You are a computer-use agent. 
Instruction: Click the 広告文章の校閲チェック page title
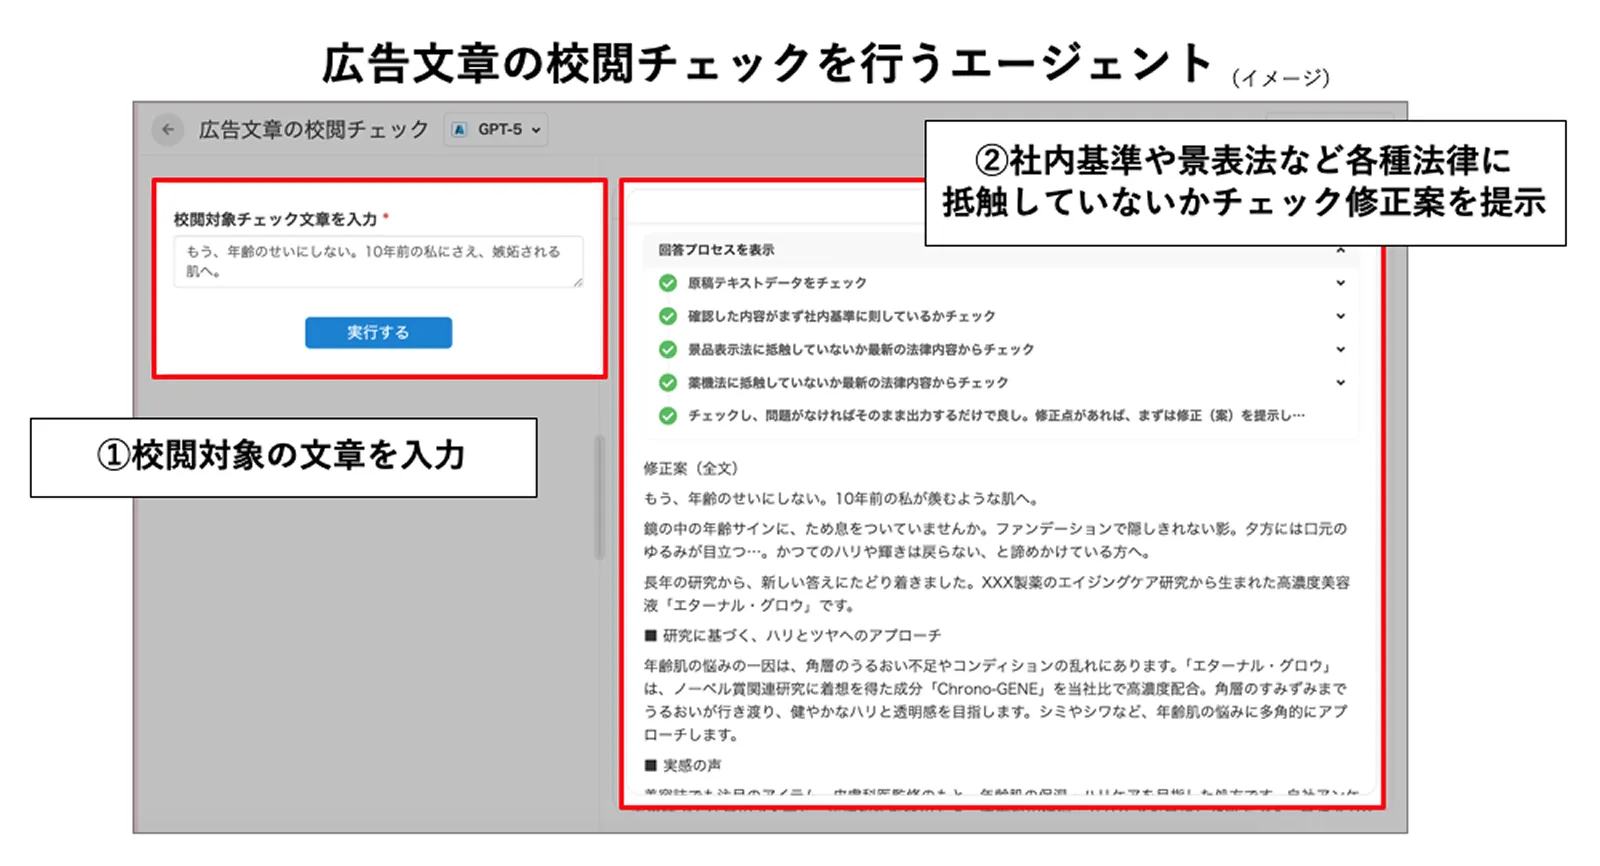(313, 130)
